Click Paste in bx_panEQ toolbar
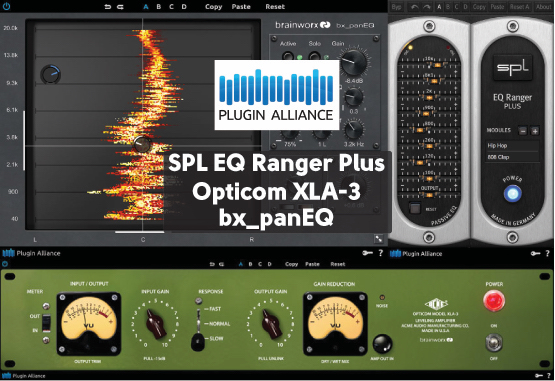Image resolution: width=555 pixels, height=381 pixels. 241,7
